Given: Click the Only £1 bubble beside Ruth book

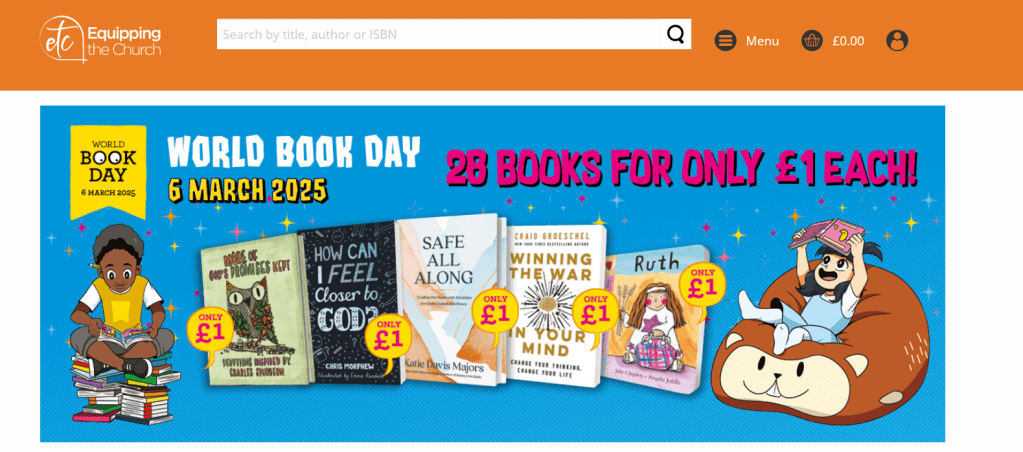Looking at the screenshot, I should pos(701,286).
